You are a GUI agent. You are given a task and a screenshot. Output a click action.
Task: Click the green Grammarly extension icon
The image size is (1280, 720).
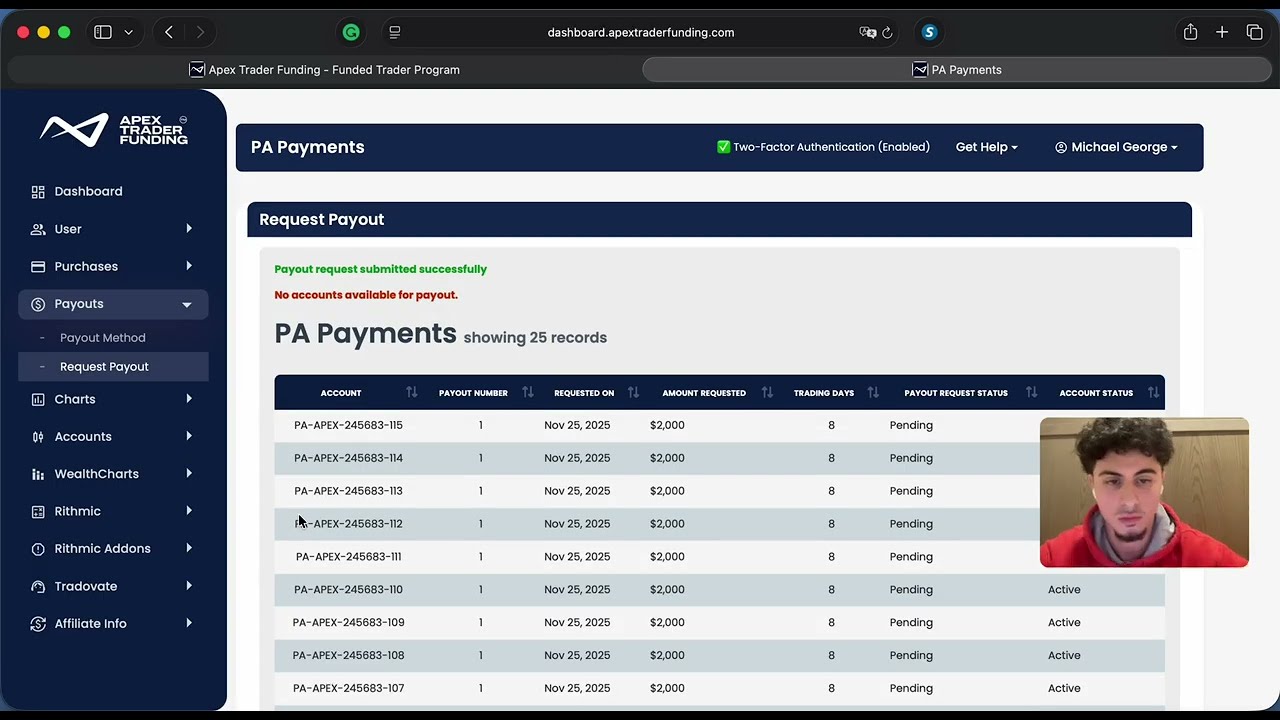[351, 32]
